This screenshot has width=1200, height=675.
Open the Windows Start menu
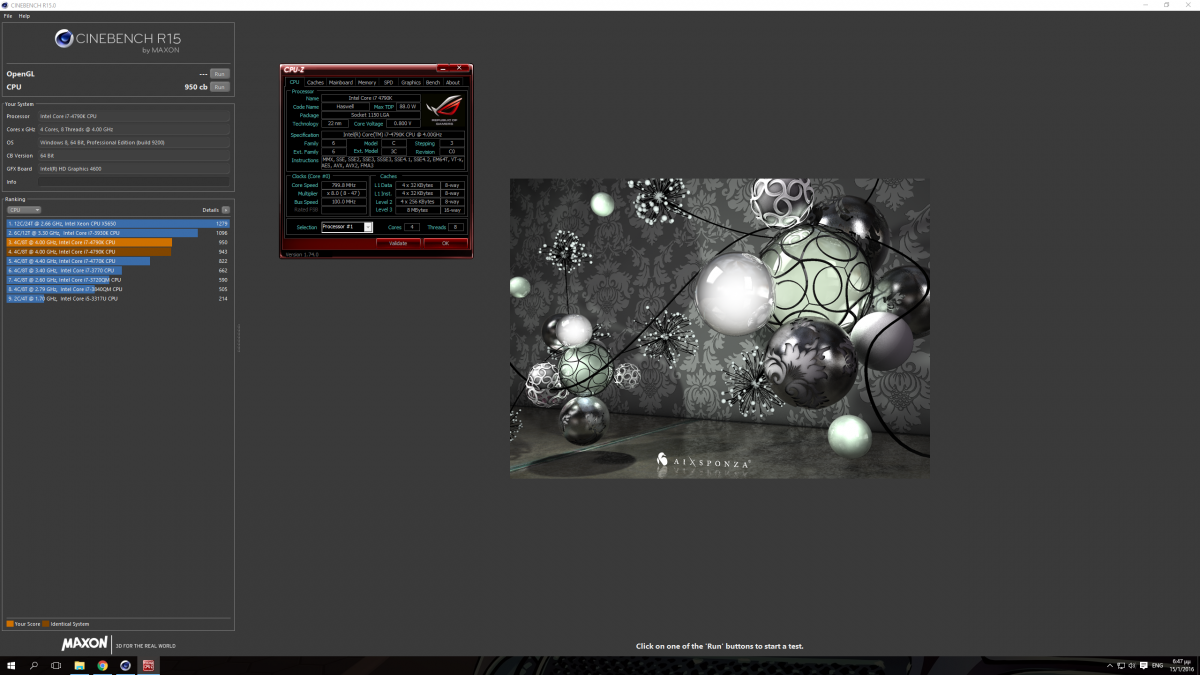(12, 665)
